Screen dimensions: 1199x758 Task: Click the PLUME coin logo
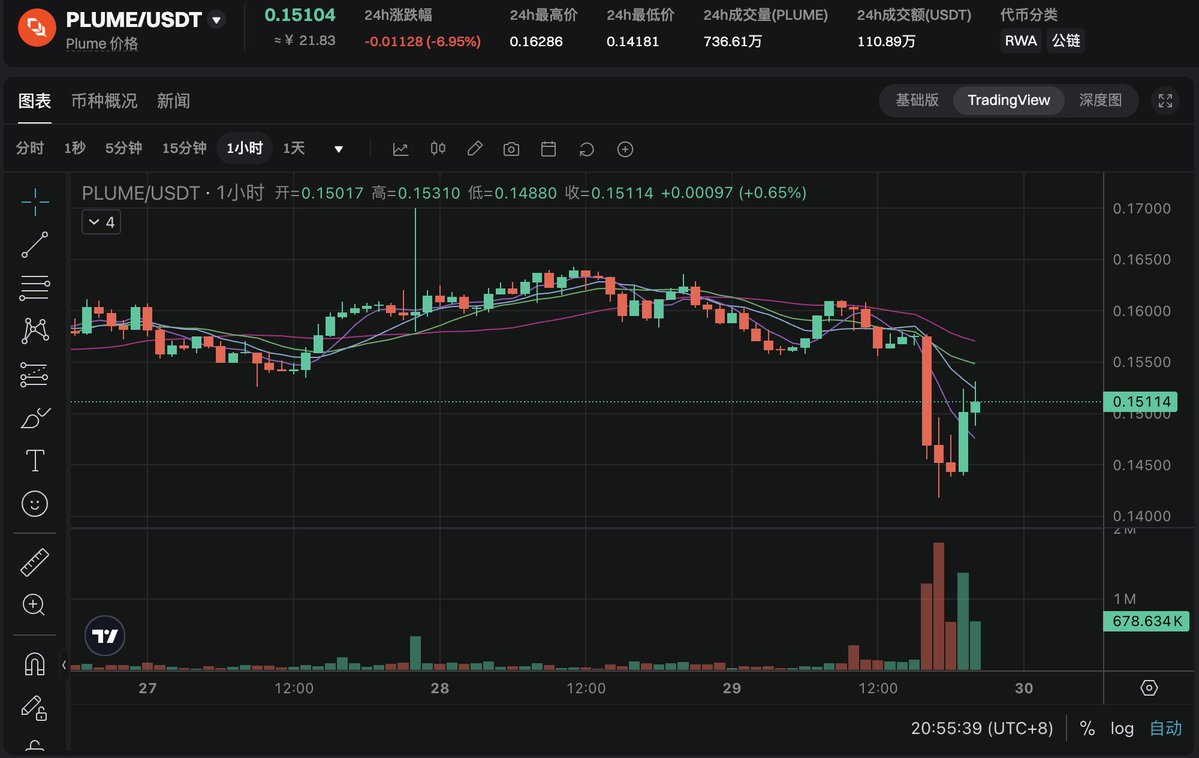37,28
